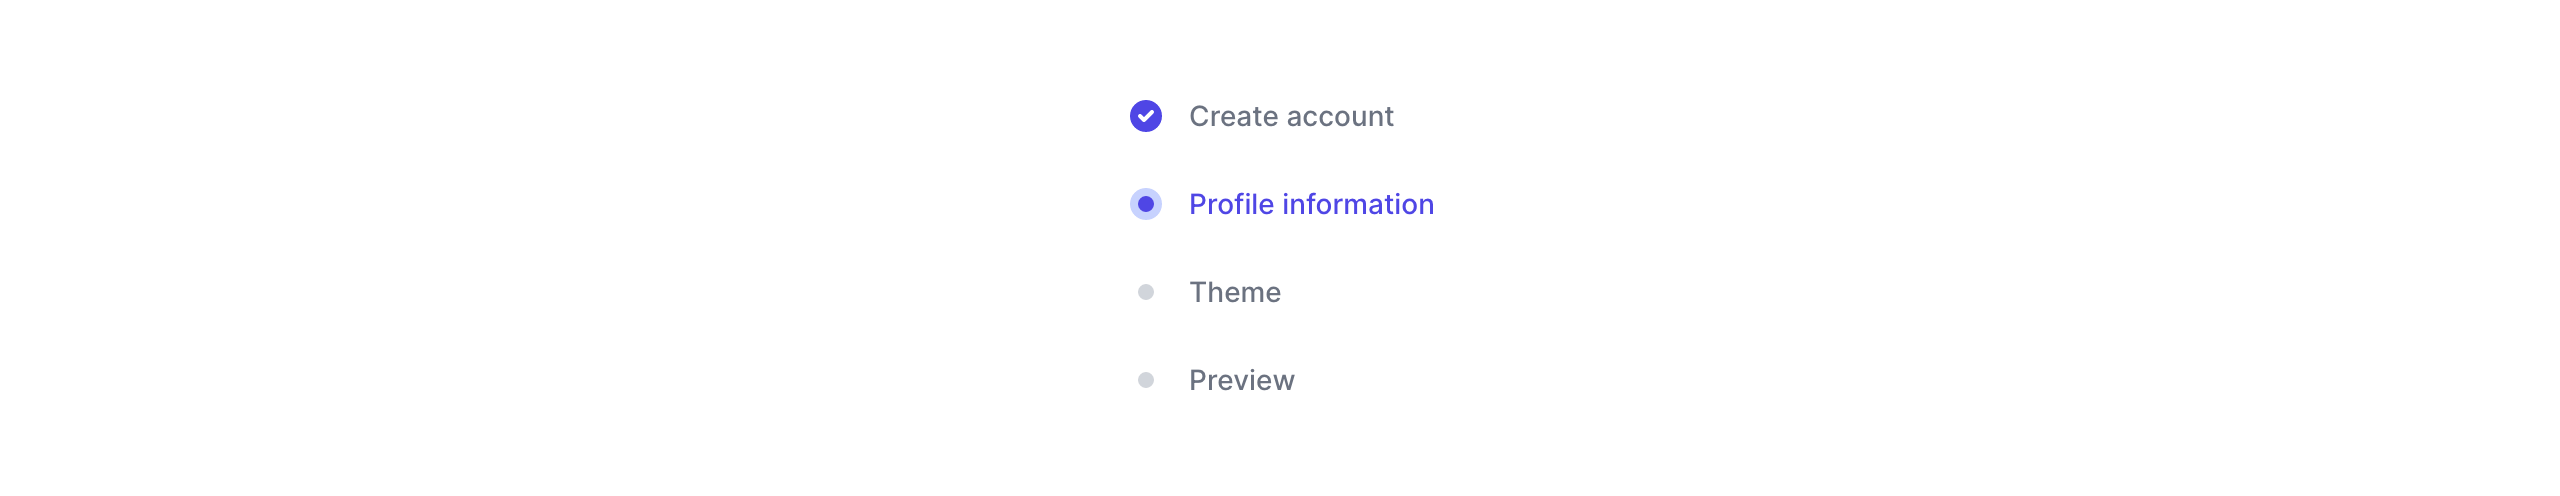Click the gray dot next to Preview
The width and height of the screenshot is (2560, 496).
pyautogui.click(x=1145, y=380)
